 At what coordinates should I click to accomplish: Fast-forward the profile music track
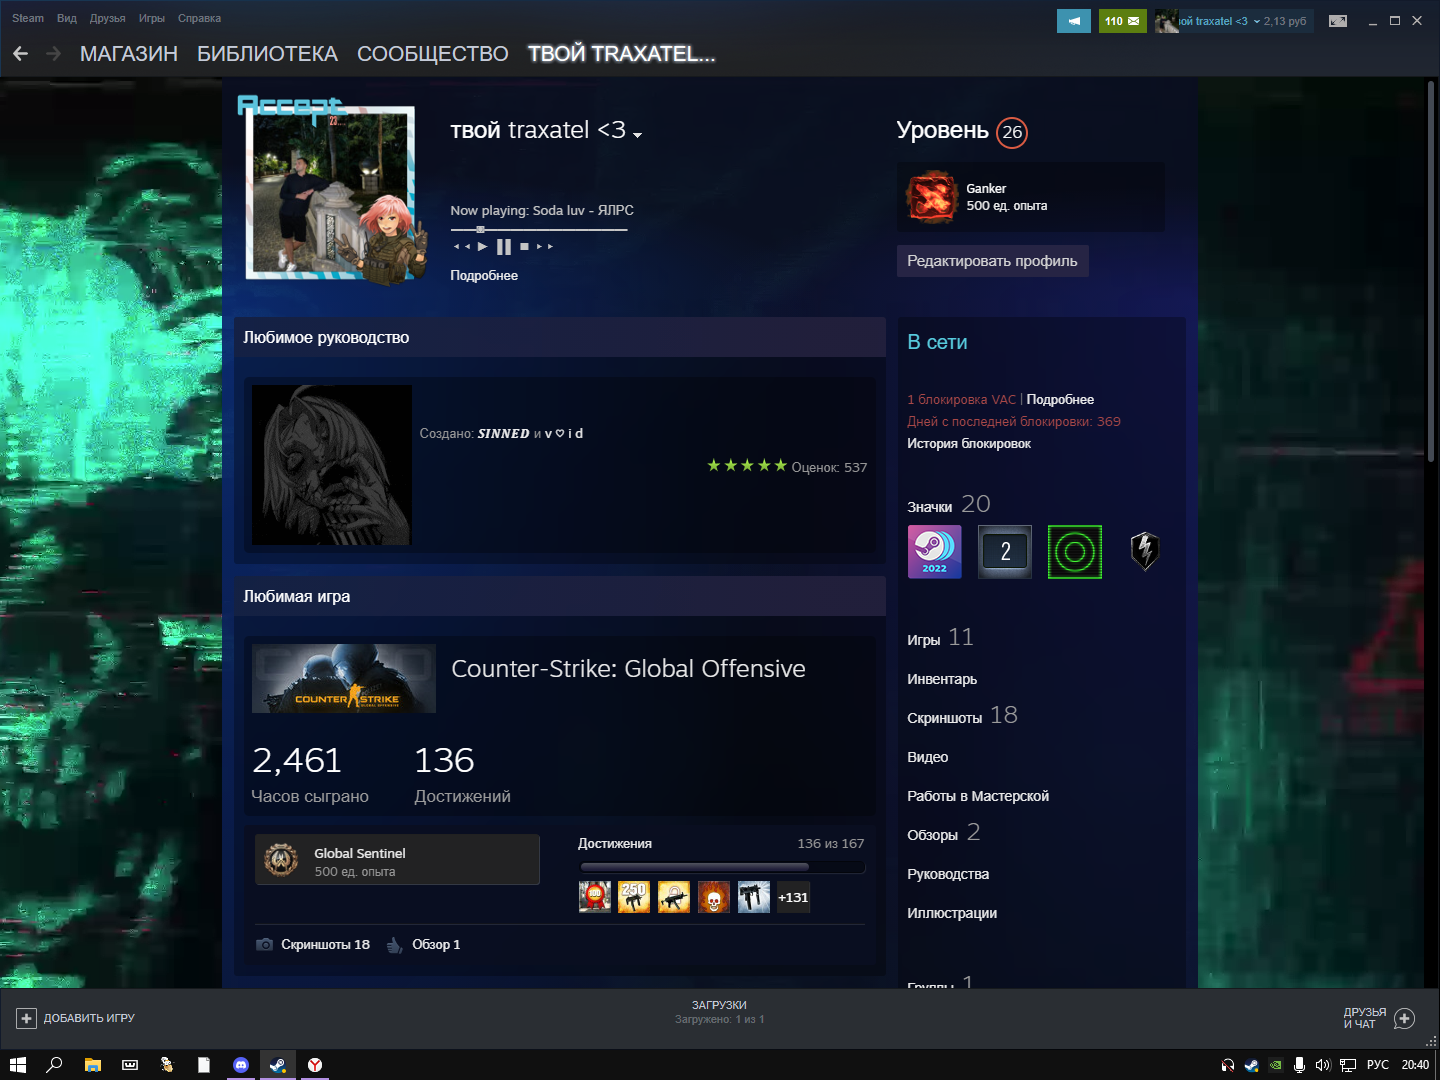tap(545, 246)
